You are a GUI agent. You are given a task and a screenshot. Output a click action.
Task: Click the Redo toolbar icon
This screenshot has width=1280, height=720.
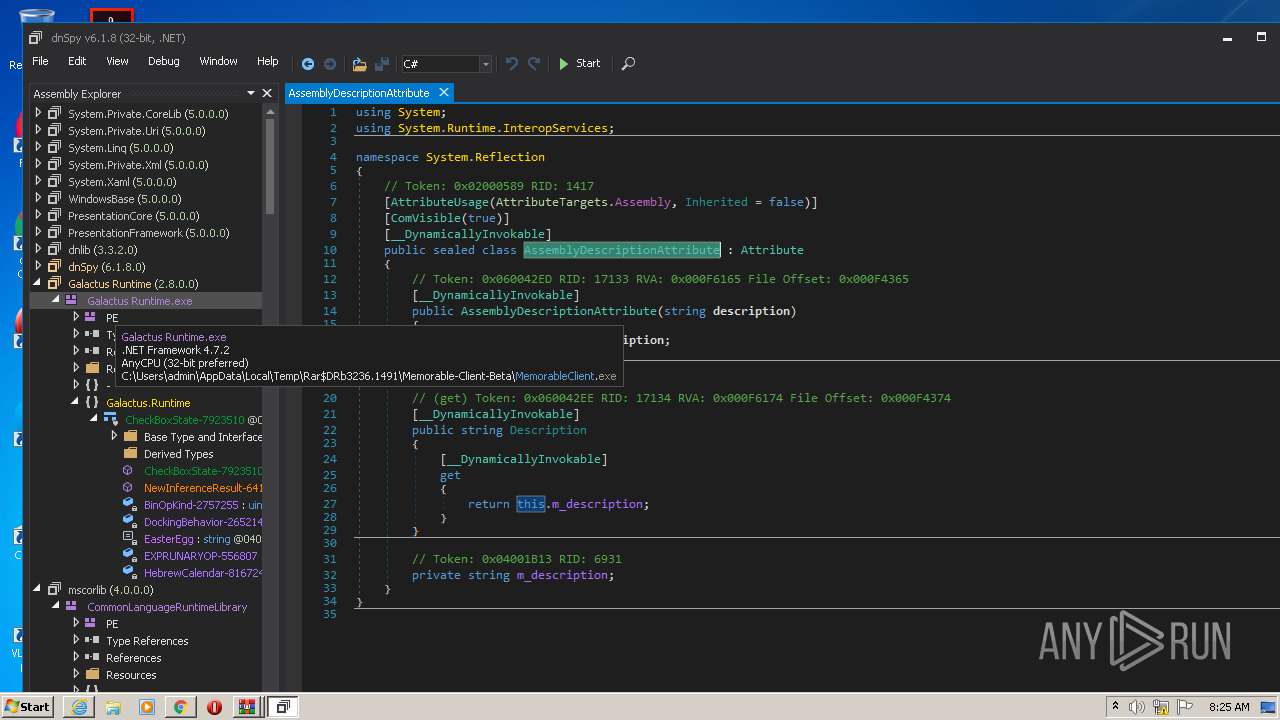(x=534, y=63)
